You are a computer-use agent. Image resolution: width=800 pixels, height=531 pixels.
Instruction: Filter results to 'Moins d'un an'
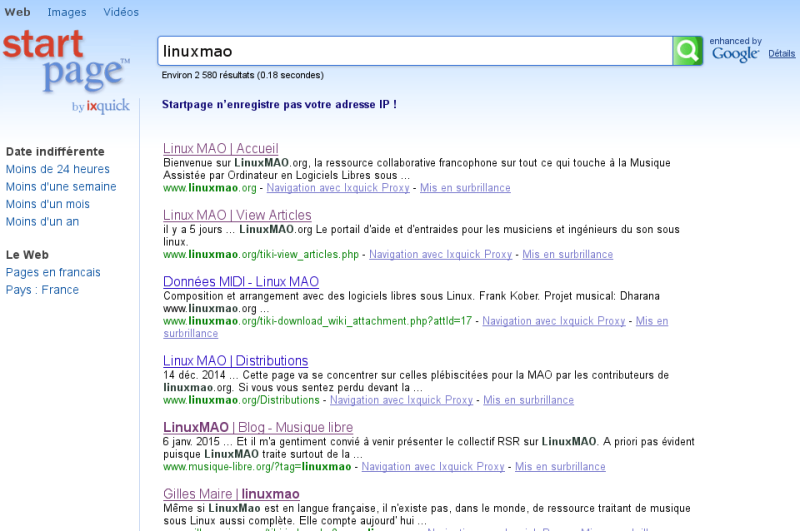(42, 222)
